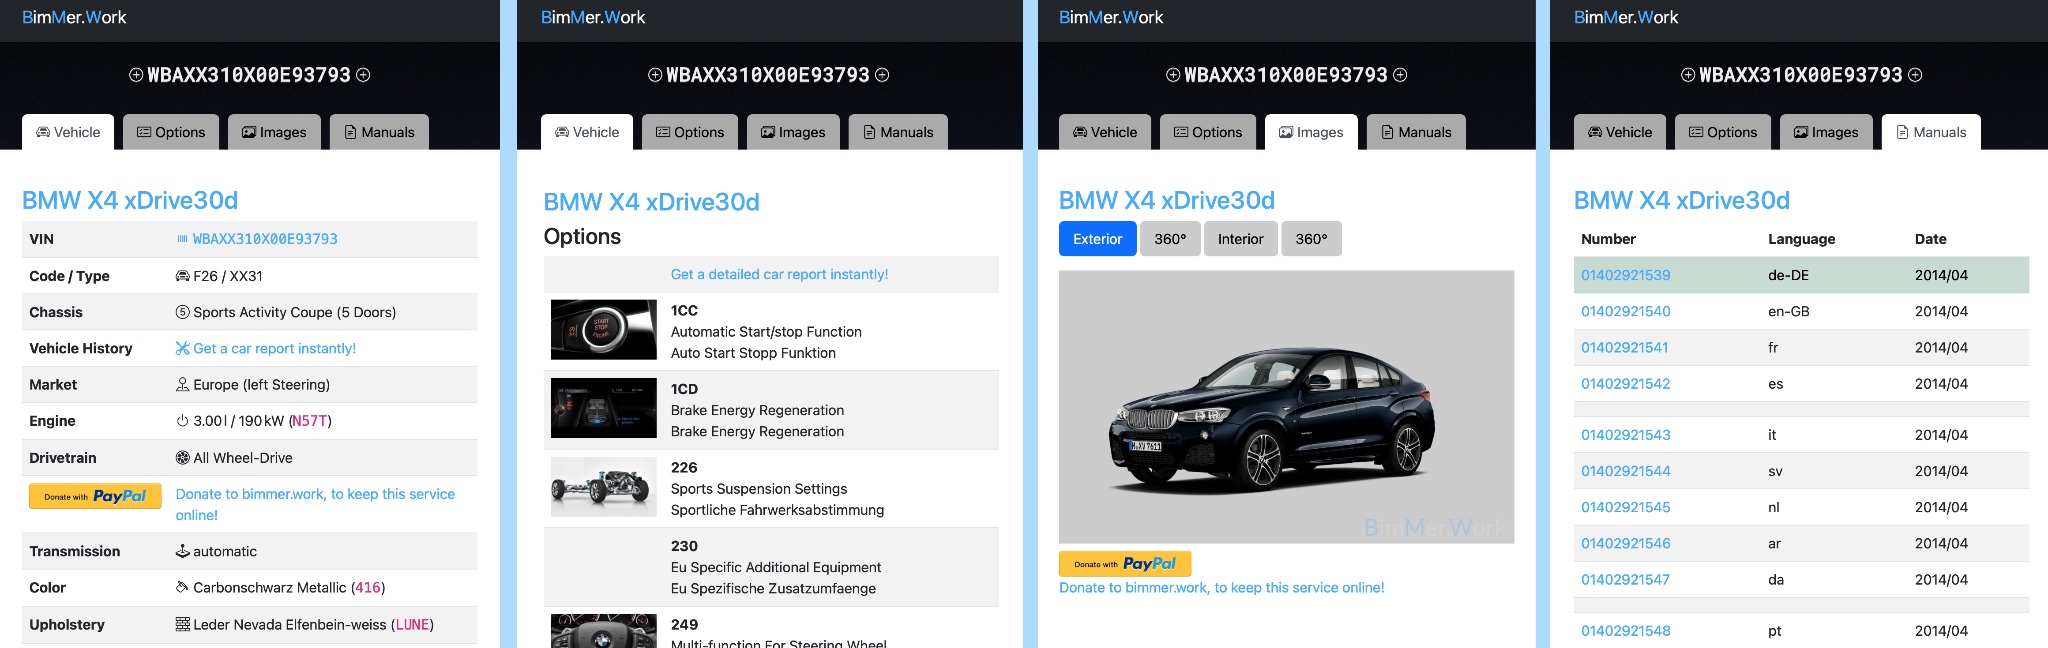Image resolution: width=2048 pixels, height=648 pixels.
Task: Open manual 01402921540 for en-GB
Action: [1625, 311]
